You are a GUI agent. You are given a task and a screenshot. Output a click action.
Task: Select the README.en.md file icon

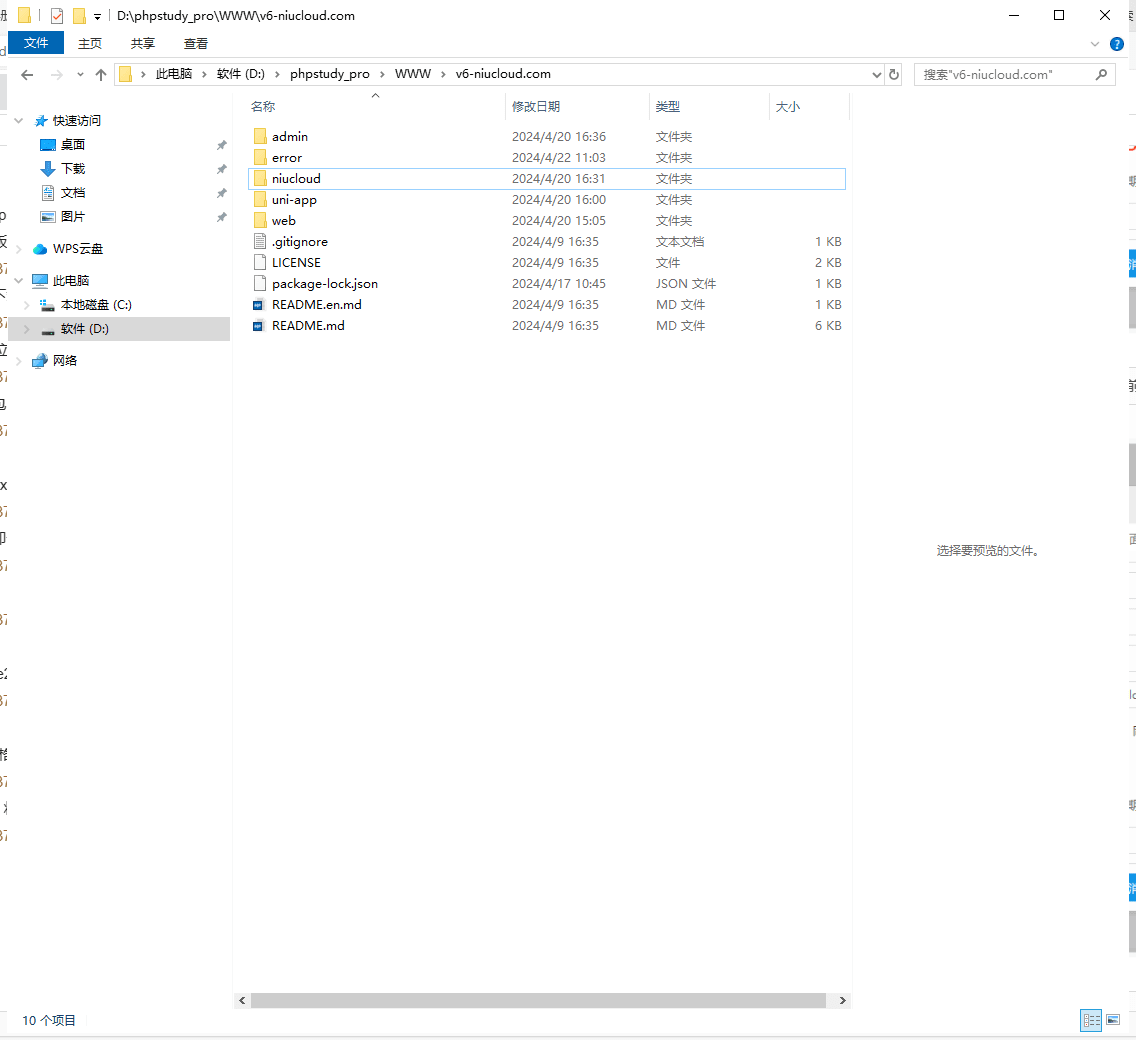pyautogui.click(x=259, y=305)
